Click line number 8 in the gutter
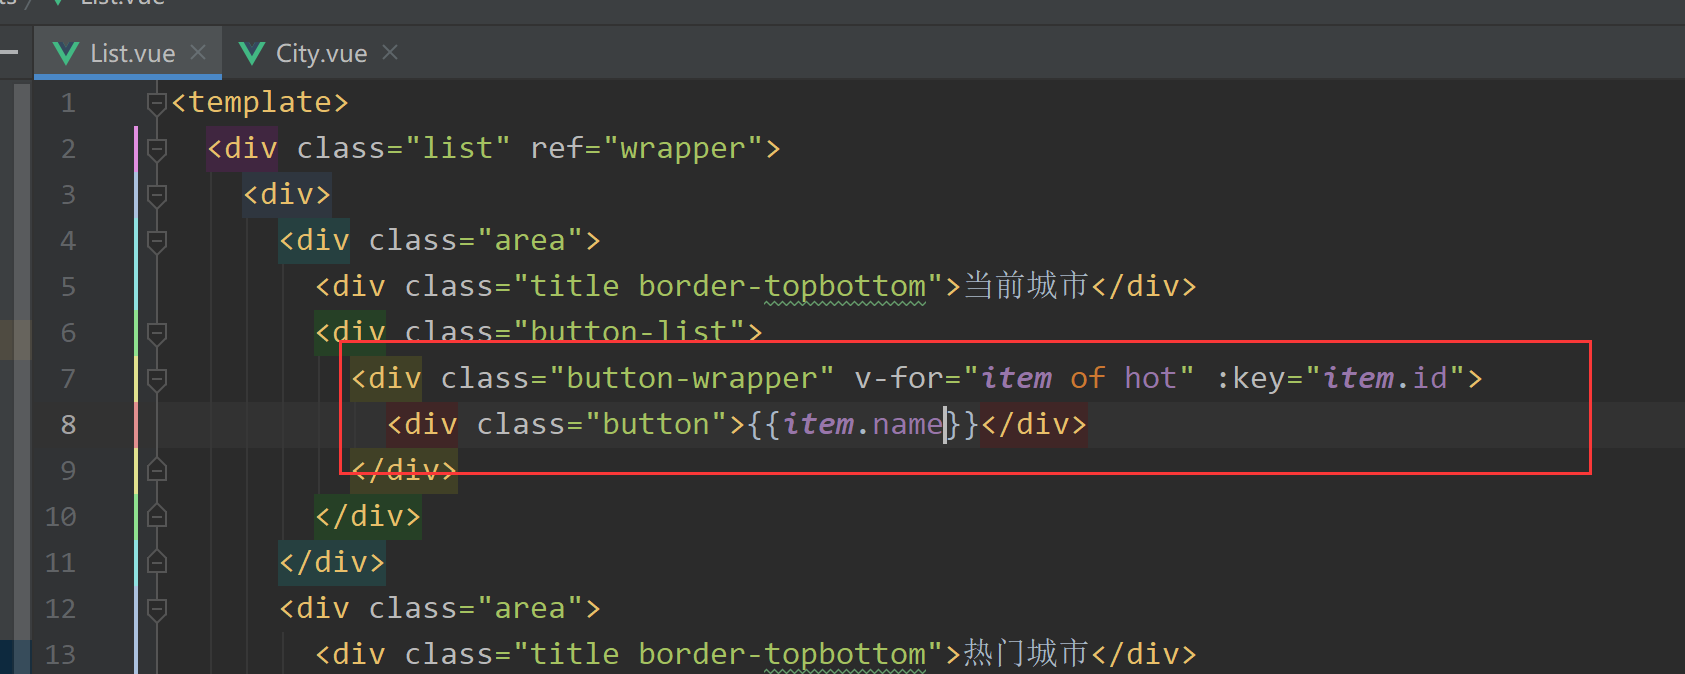This screenshot has height=674, width=1685. [68, 425]
